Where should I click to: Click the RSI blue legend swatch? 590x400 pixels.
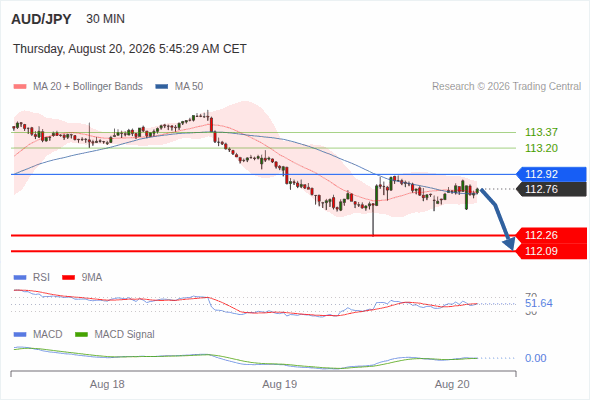coord(20,278)
